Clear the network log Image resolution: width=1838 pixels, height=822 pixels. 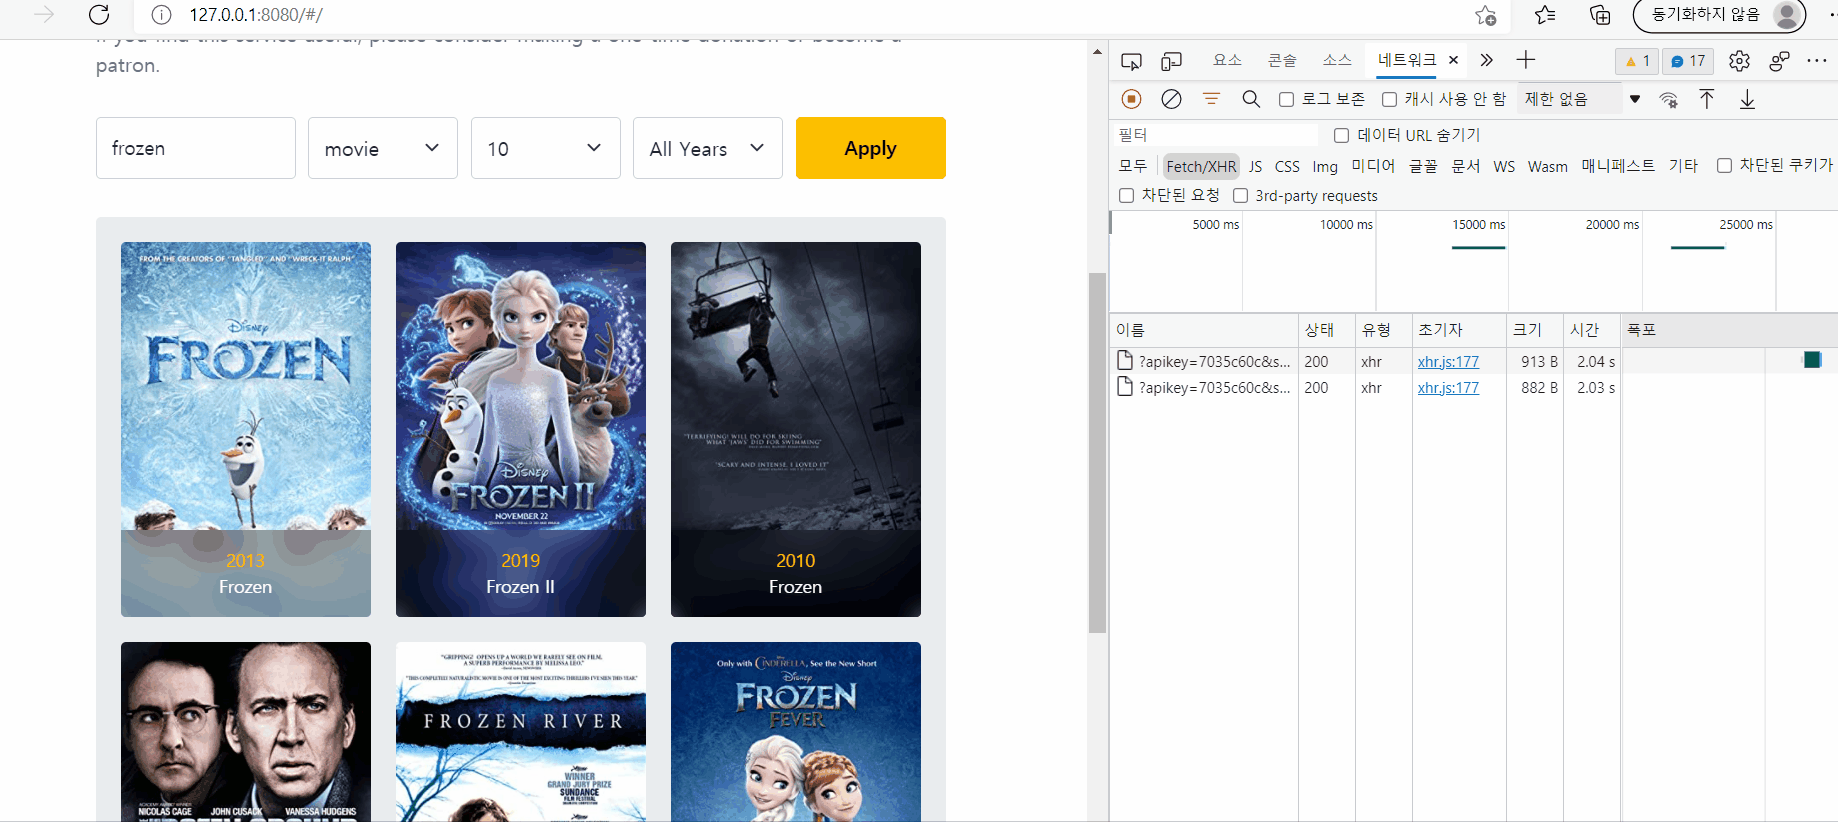1171,99
